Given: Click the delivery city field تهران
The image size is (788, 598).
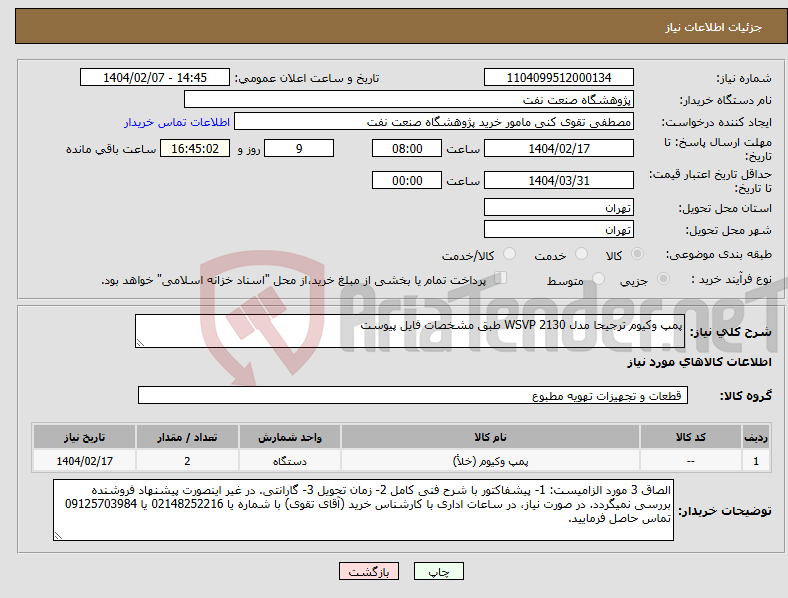Looking at the screenshot, I should pos(559,229).
